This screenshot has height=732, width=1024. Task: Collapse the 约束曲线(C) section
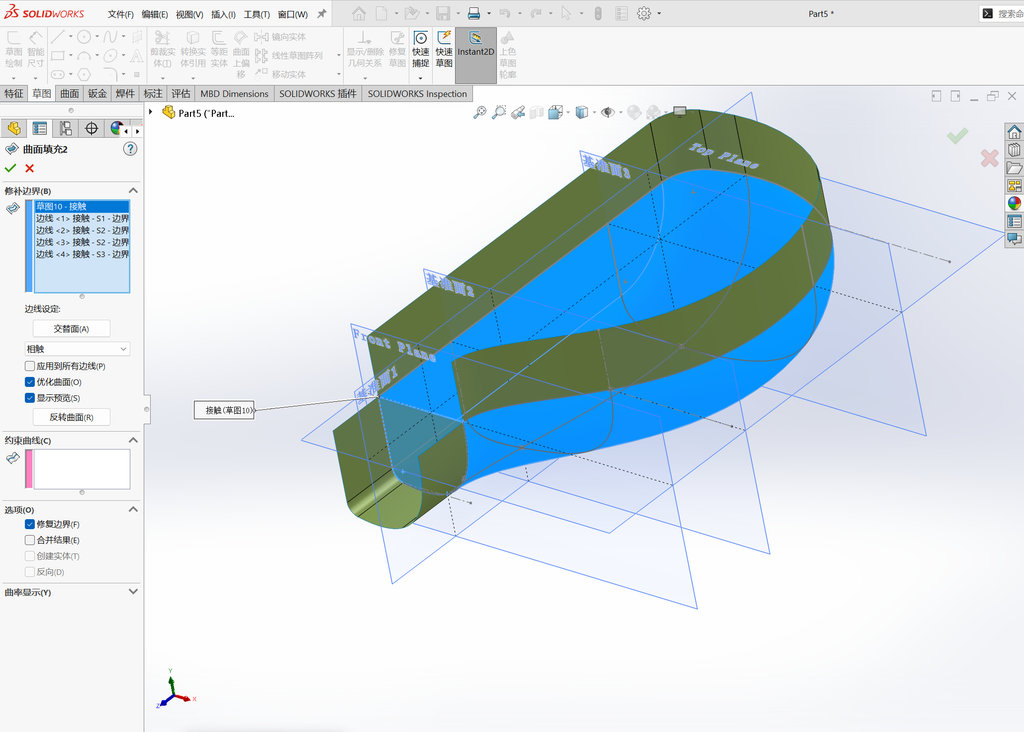pyautogui.click(x=133, y=440)
